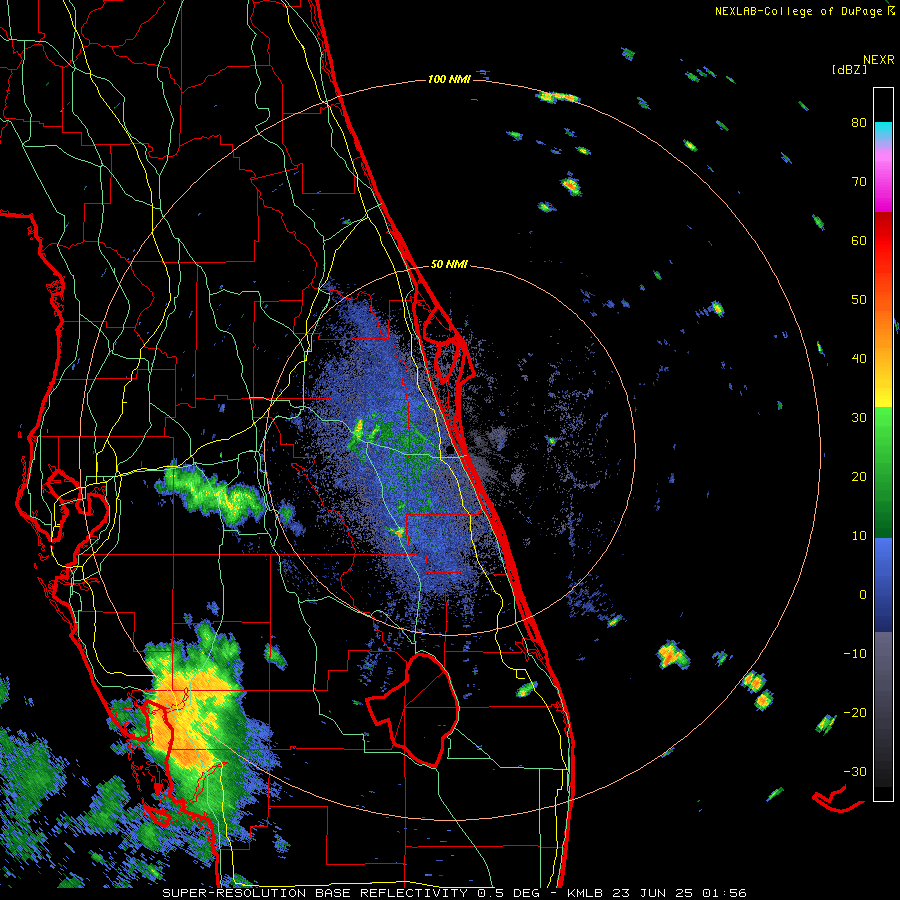Click the 70 dBZ scale value
The width and height of the screenshot is (900, 900).
pos(859,181)
